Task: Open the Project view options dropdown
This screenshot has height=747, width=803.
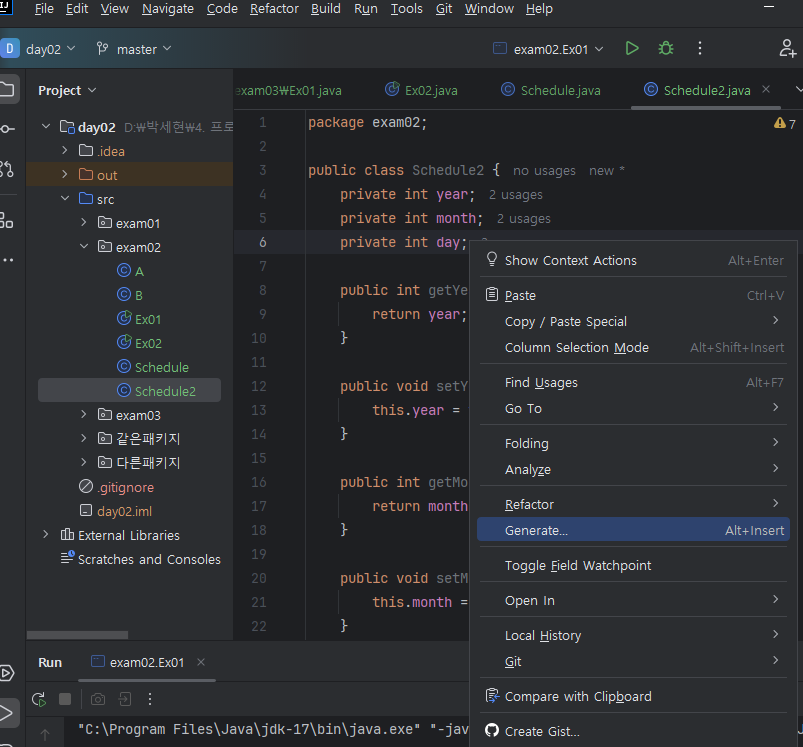Action: pos(67,91)
